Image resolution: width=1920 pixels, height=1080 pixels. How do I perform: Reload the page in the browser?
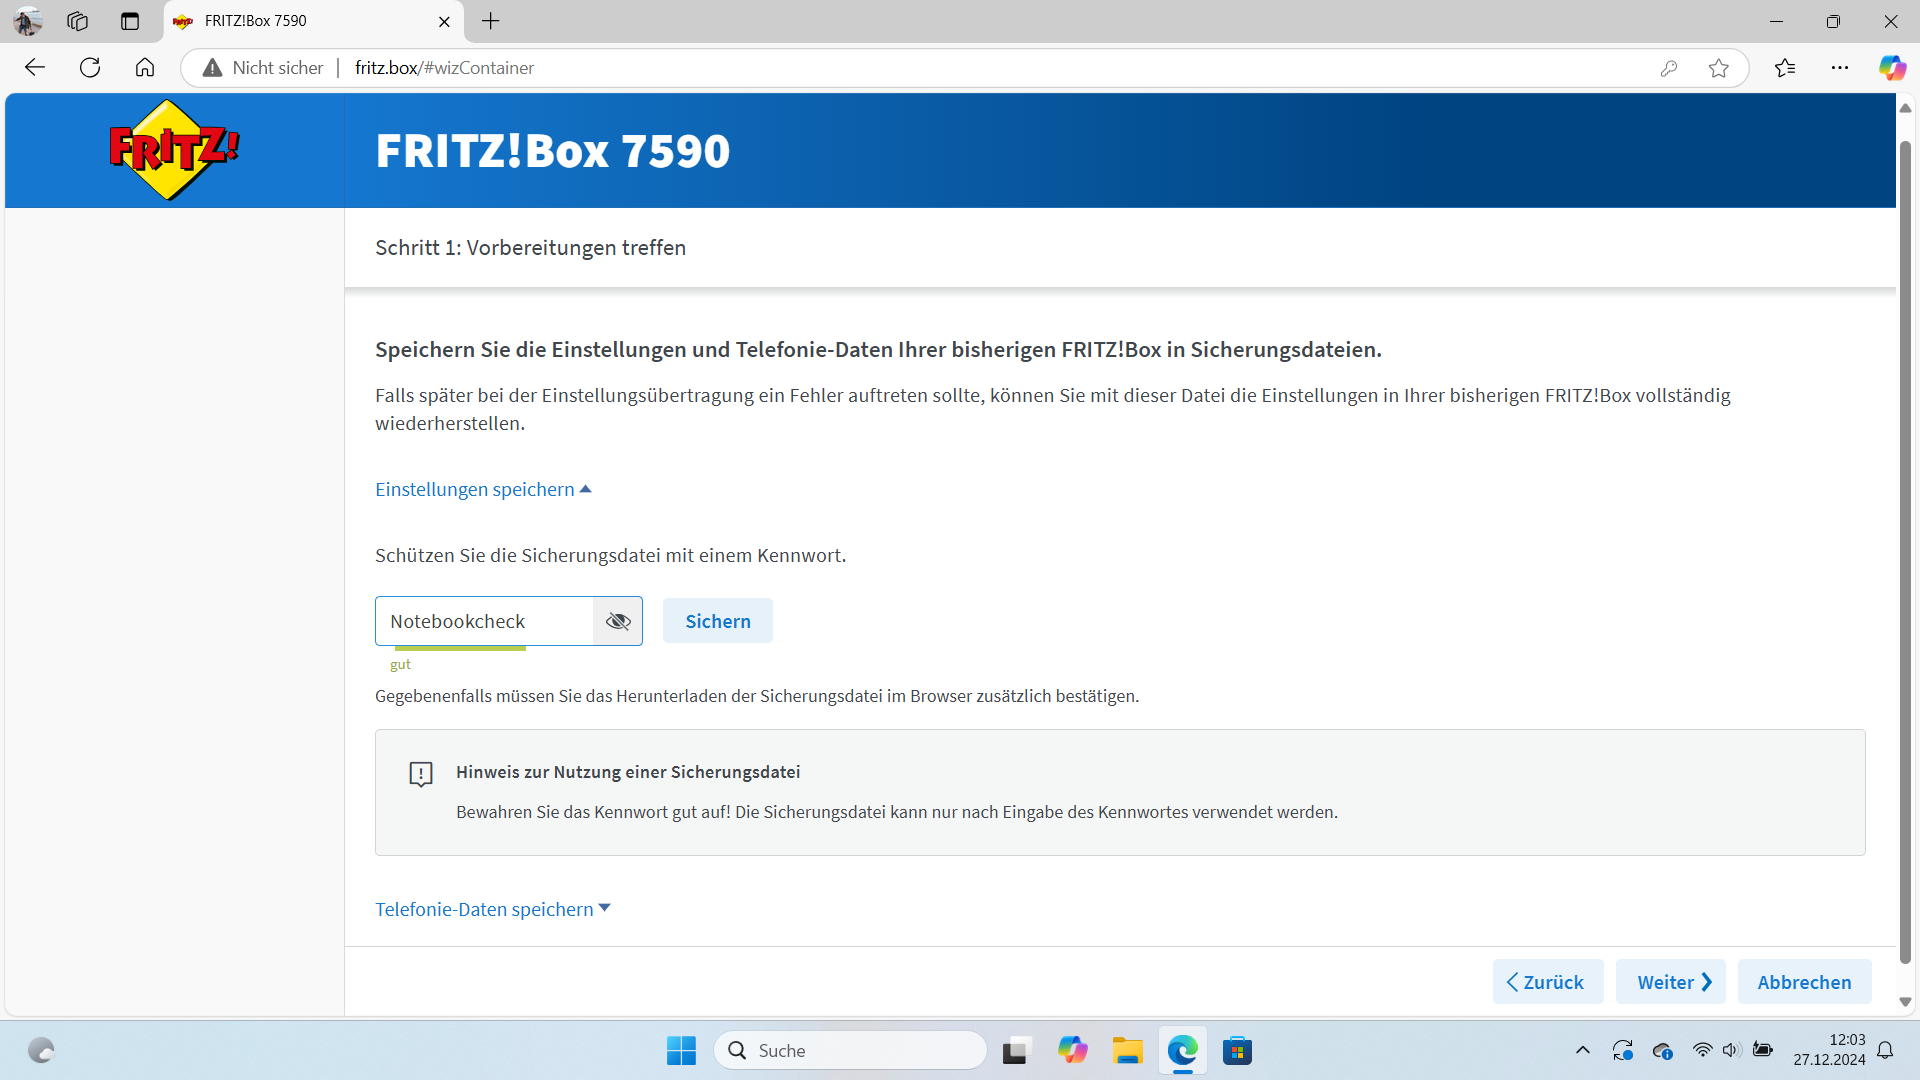(90, 68)
